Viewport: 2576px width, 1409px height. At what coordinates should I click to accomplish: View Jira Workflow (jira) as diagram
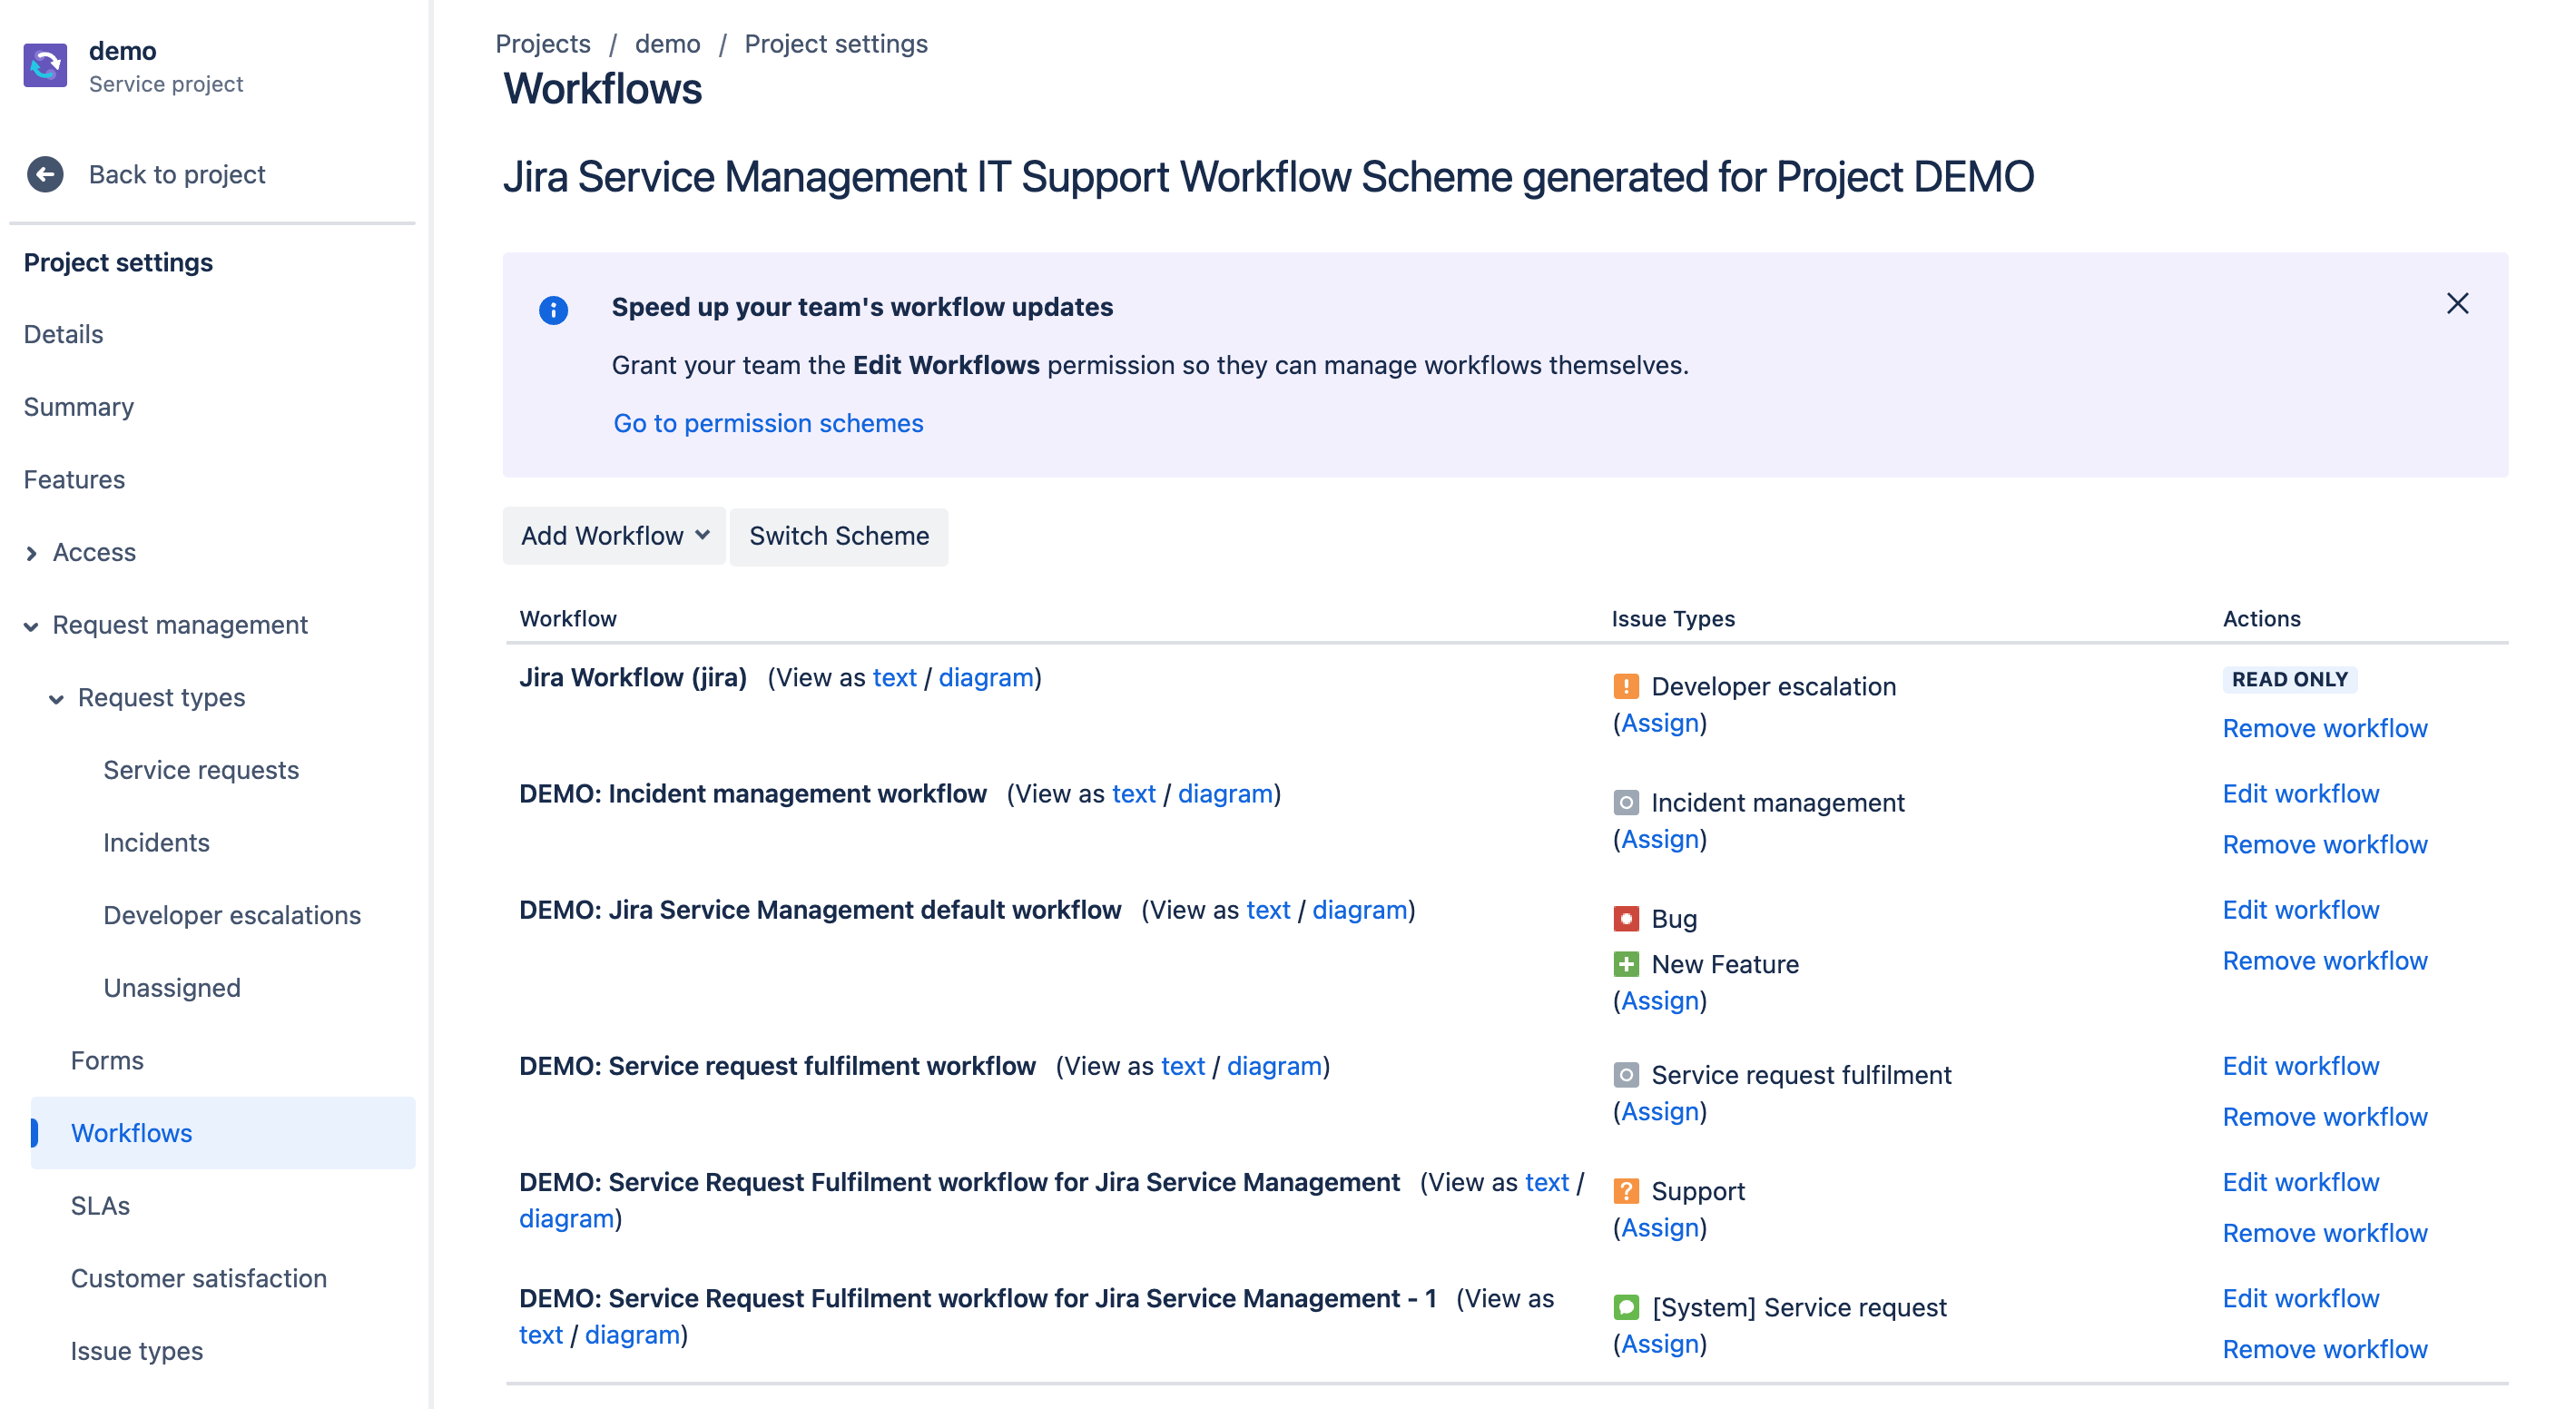point(985,677)
